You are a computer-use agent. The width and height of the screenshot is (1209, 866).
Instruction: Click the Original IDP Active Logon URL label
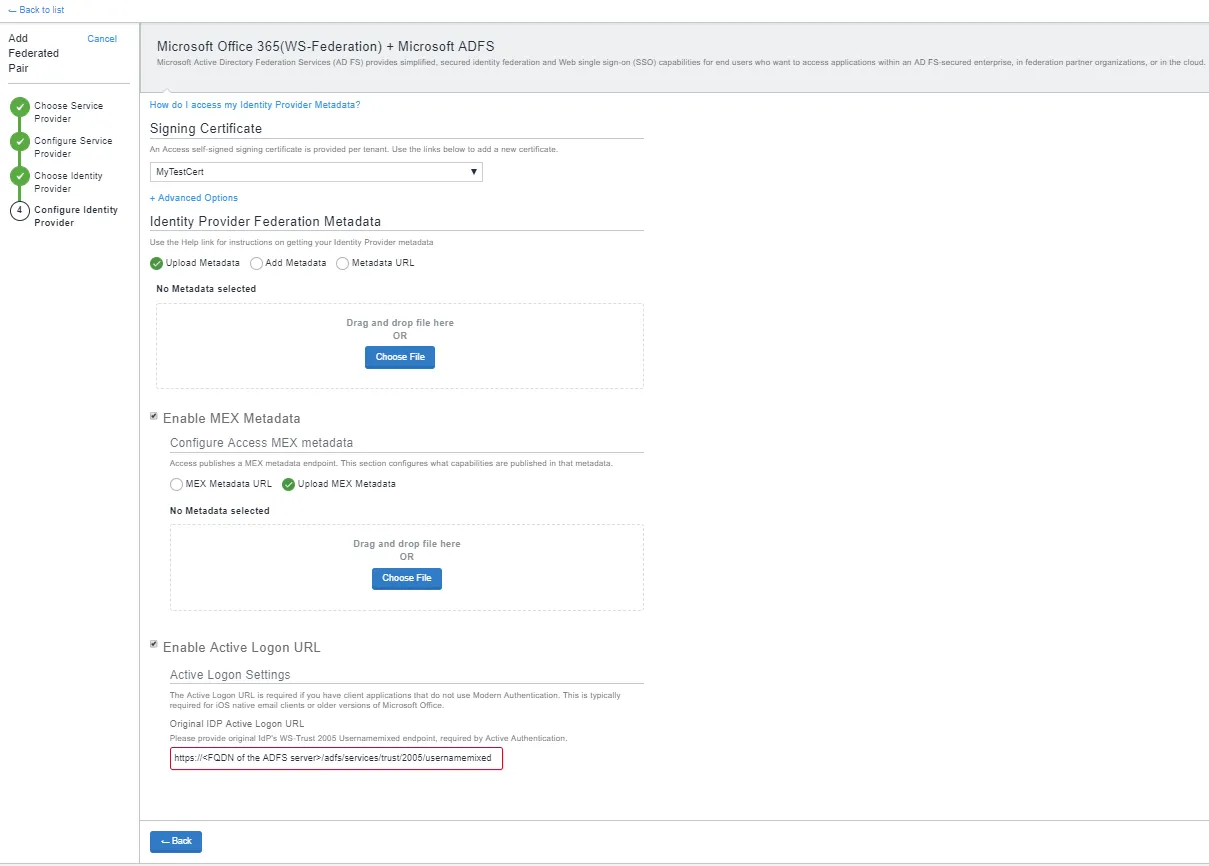237,724
